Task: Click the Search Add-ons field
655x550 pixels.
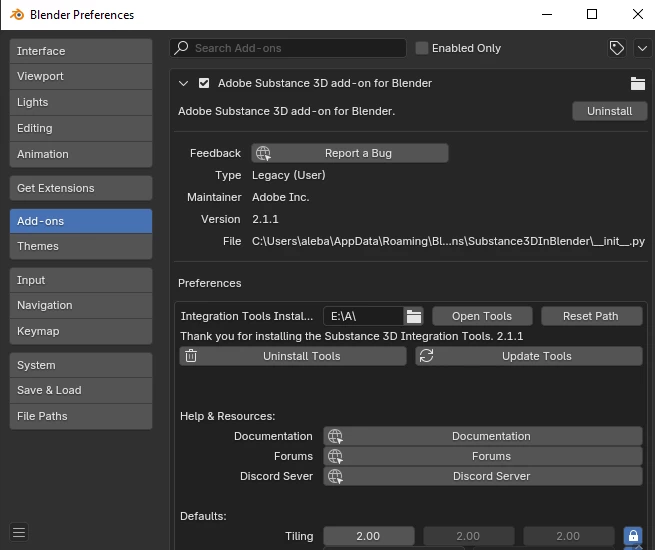Action: (288, 48)
